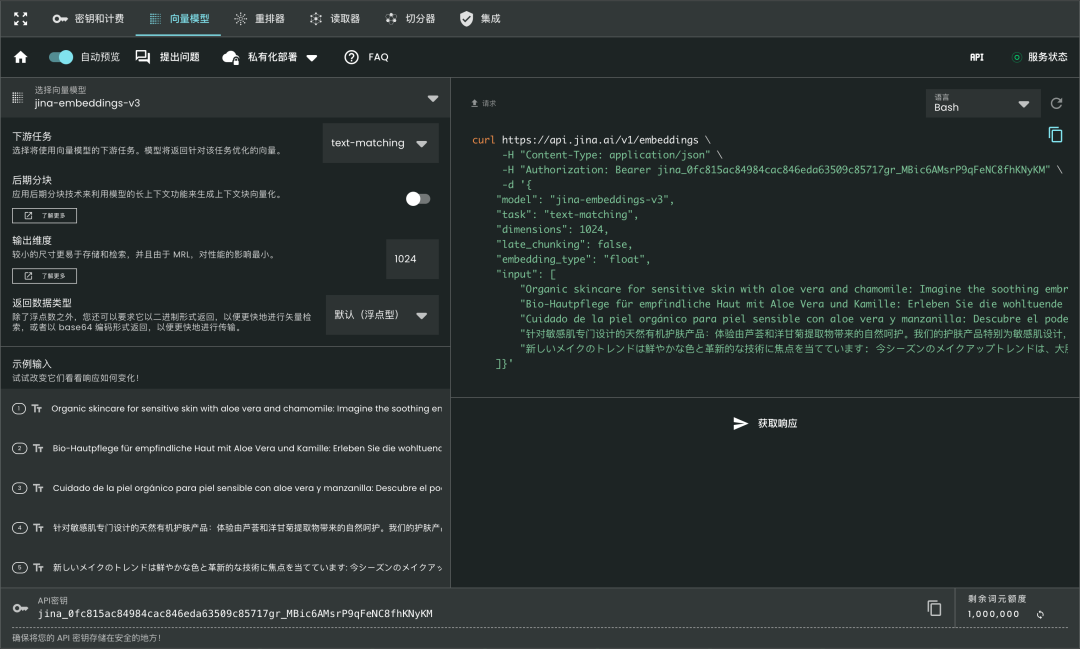Open 默认（浮点型）data type dropdown
The image size is (1080, 649).
pos(382,315)
